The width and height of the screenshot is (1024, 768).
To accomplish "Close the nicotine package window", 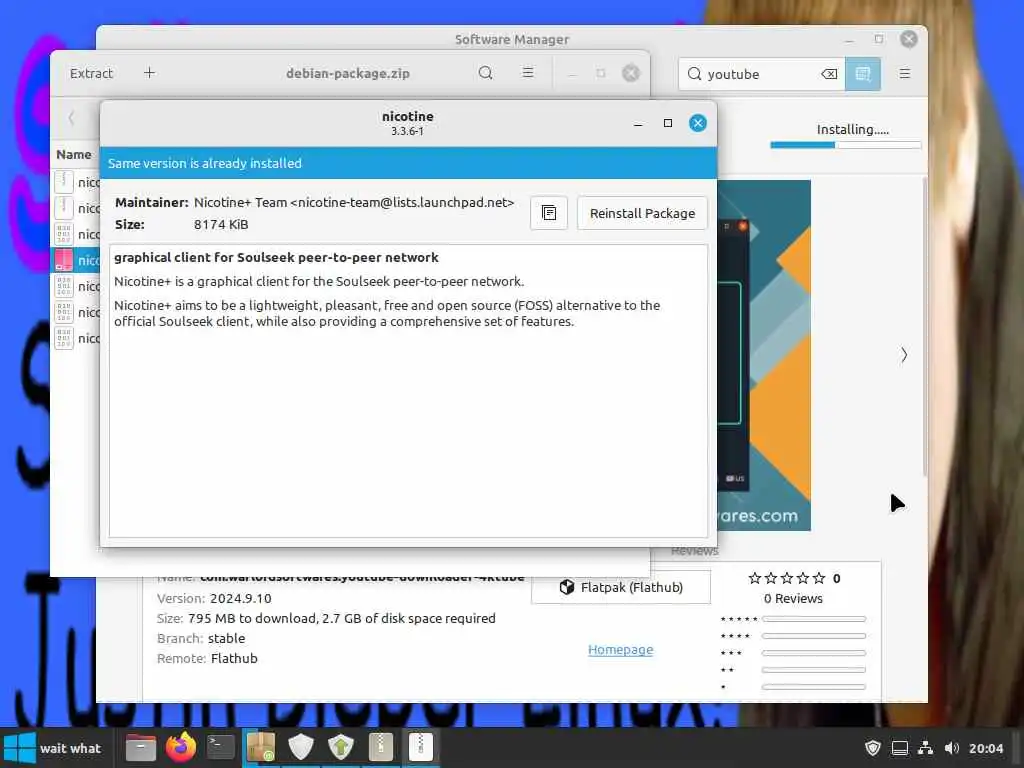I will [697, 123].
